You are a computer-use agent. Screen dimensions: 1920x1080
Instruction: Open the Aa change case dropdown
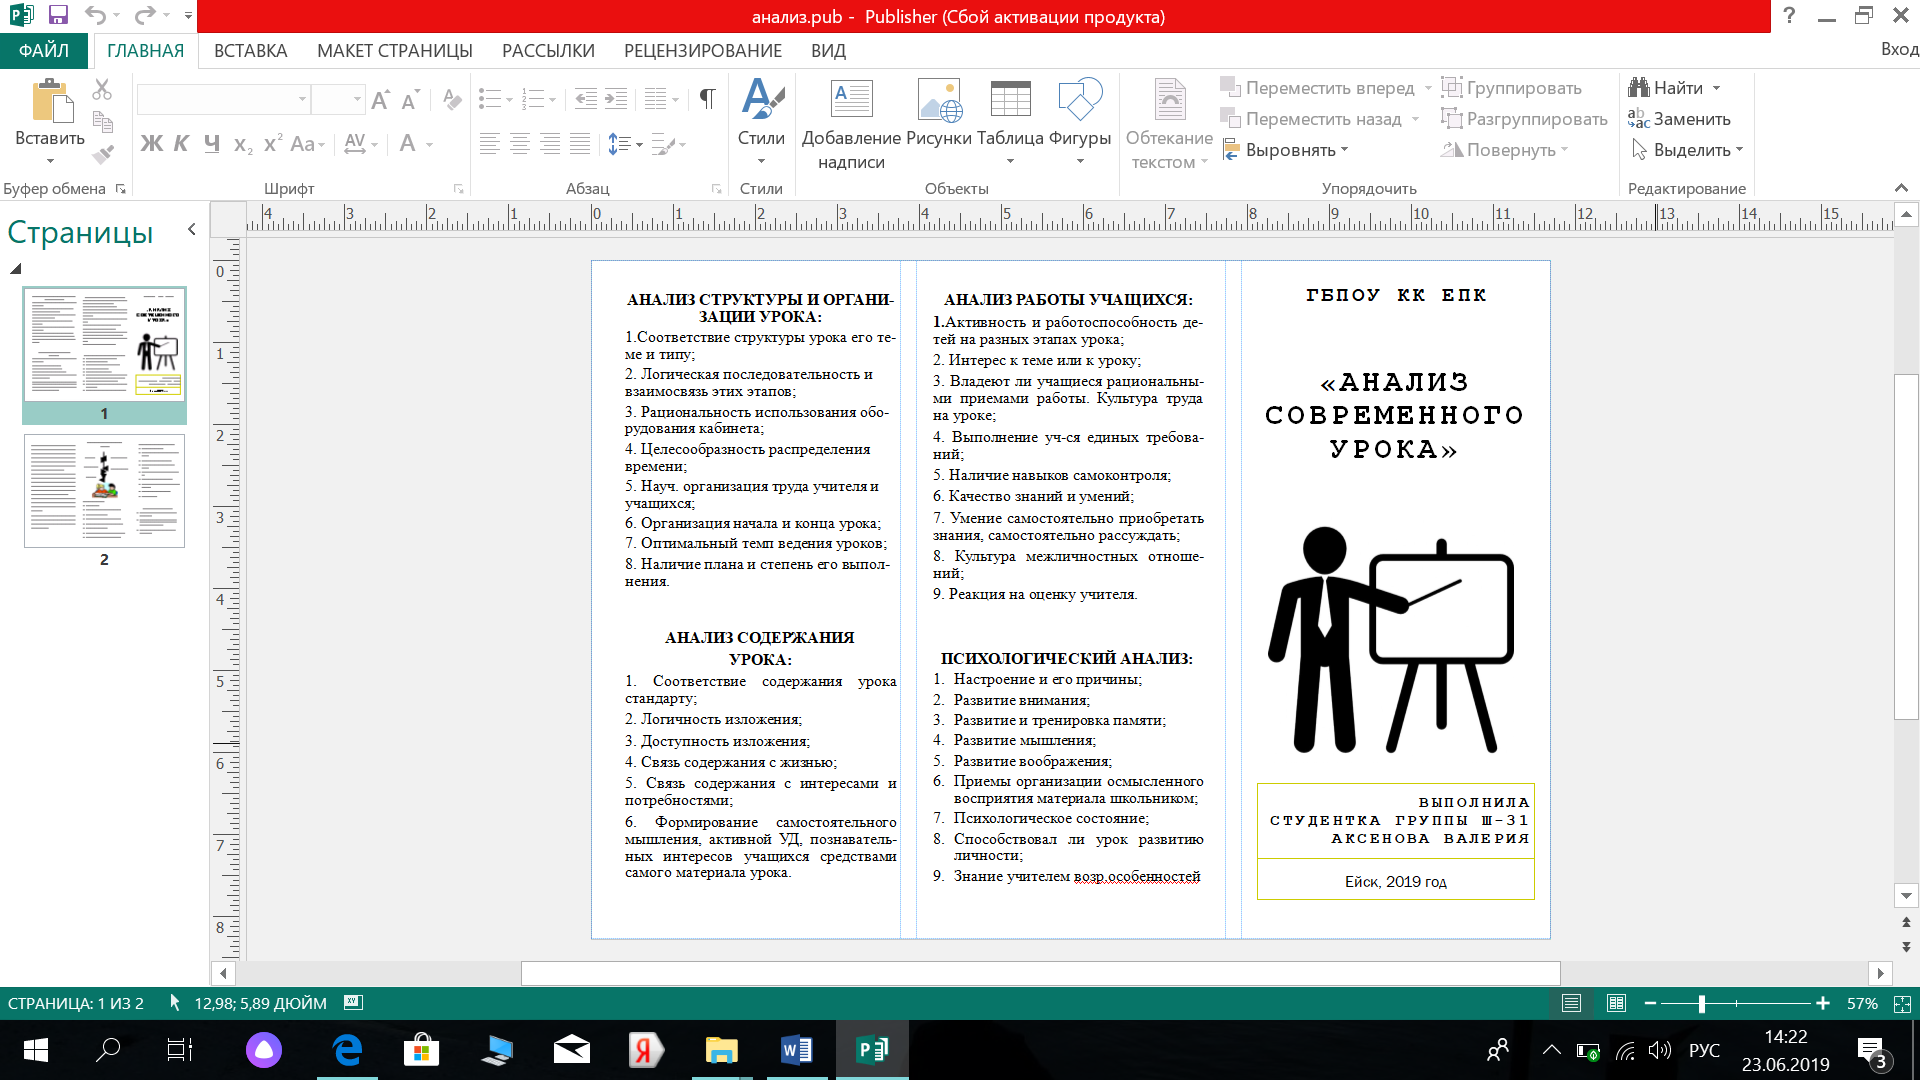308,144
